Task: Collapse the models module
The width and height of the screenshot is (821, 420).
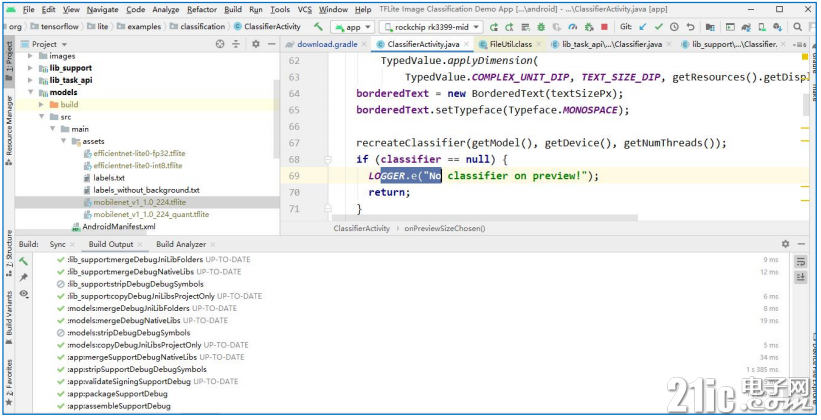Action: tap(30, 92)
